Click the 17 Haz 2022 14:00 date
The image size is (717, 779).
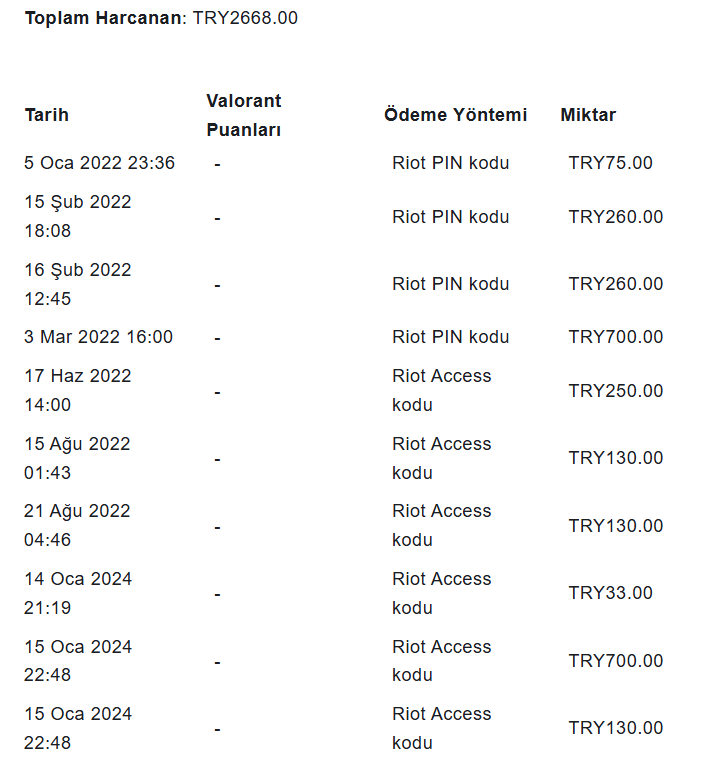78,390
